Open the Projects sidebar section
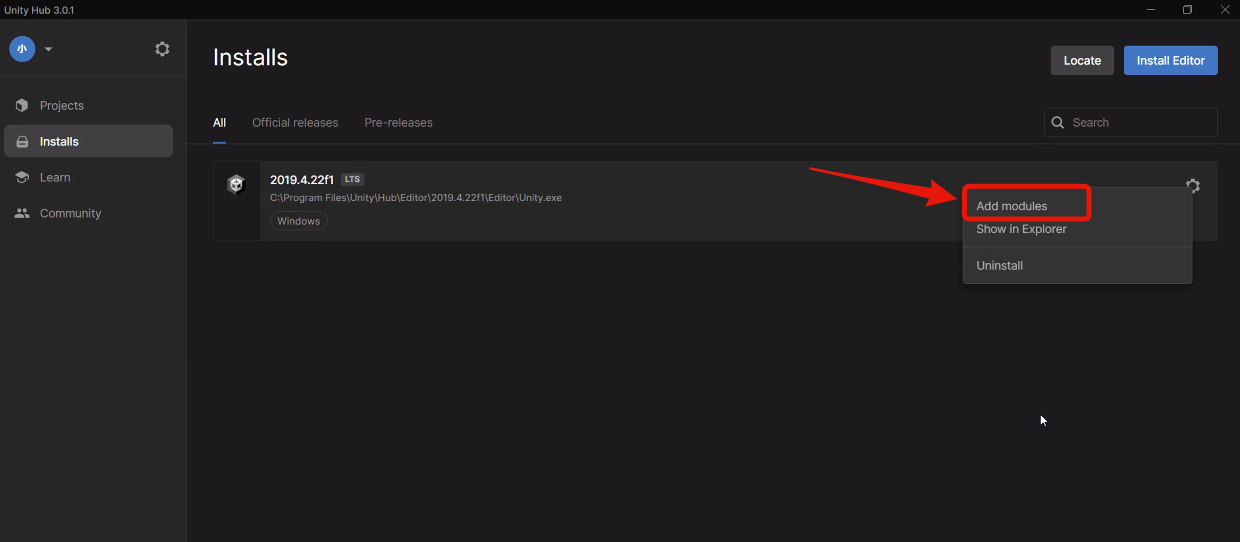This screenshot has width=1240, height=542. (x=88, y=105)
